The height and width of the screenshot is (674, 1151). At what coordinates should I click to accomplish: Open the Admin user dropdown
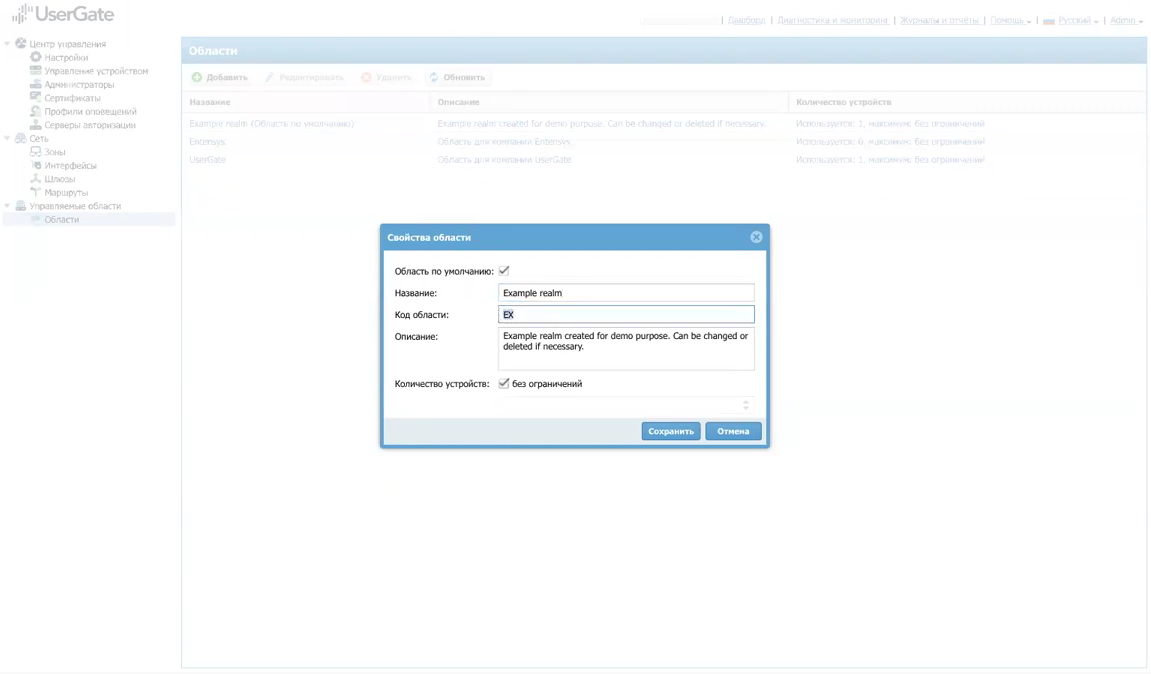1126,21
